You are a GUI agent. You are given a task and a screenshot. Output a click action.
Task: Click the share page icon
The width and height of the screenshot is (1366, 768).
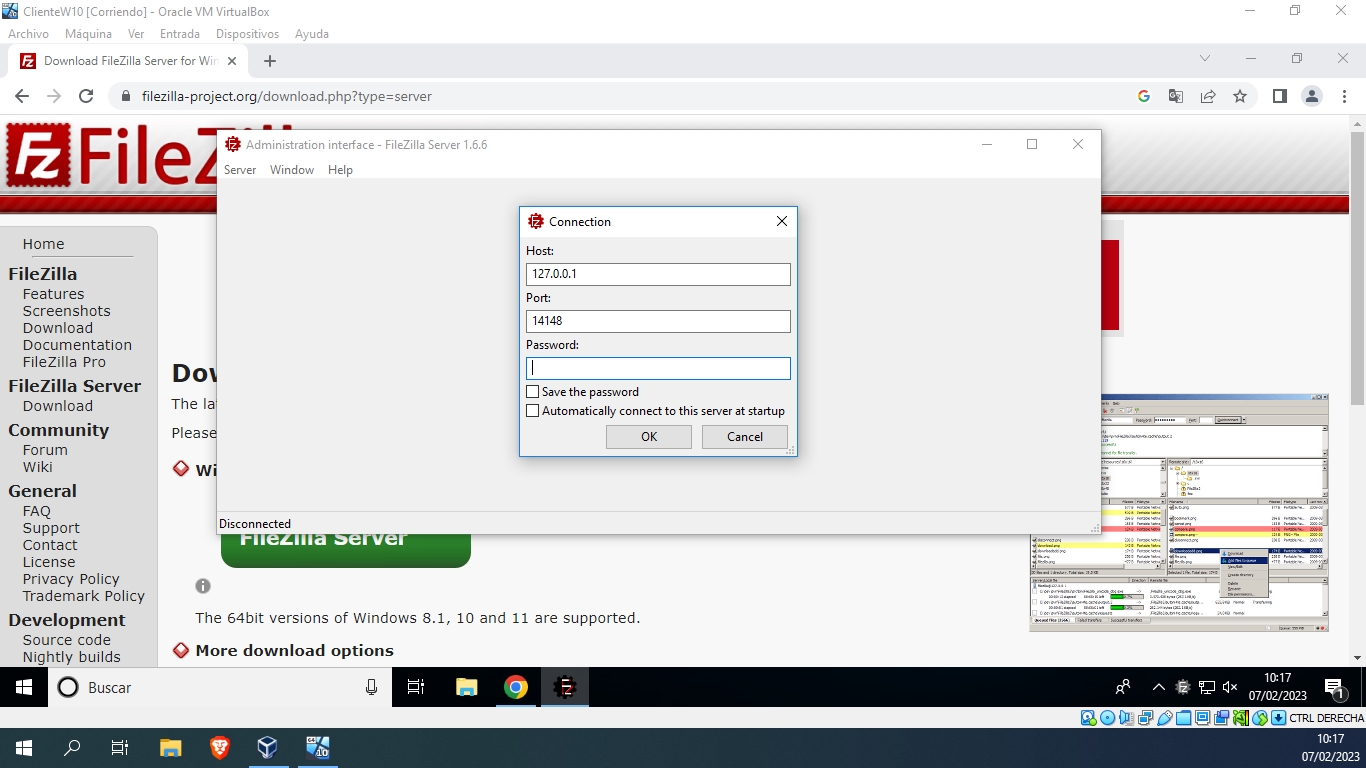[1208, 96]
